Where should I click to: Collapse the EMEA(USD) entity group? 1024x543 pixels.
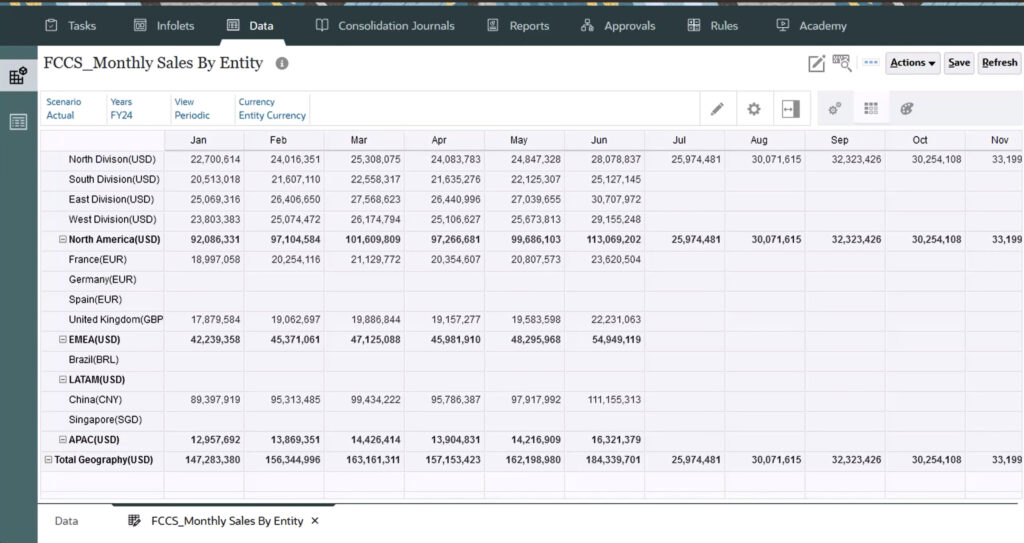63,340
